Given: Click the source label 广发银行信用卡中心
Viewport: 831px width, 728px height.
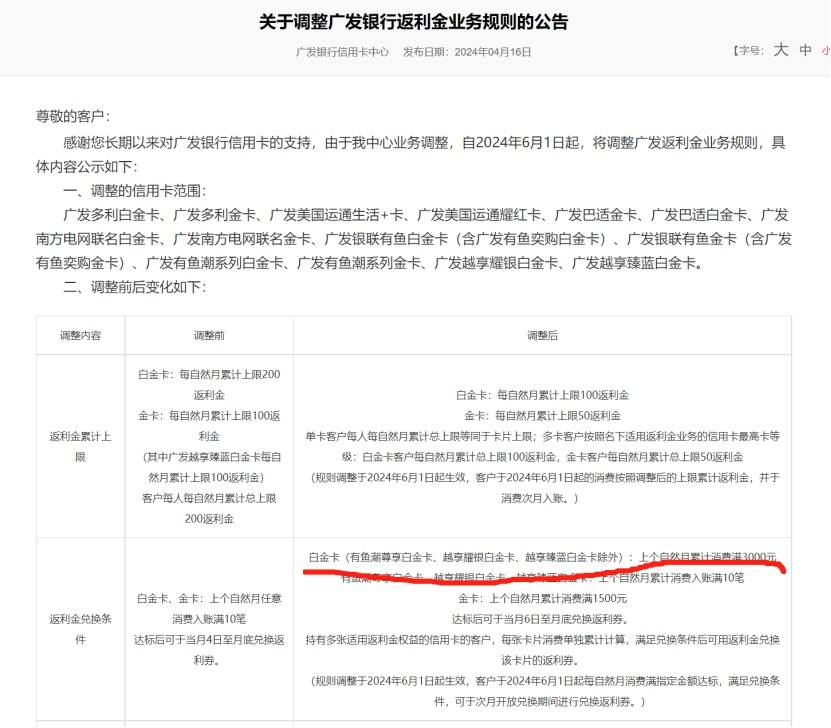Looking at the screenshot, I should 342,52.
